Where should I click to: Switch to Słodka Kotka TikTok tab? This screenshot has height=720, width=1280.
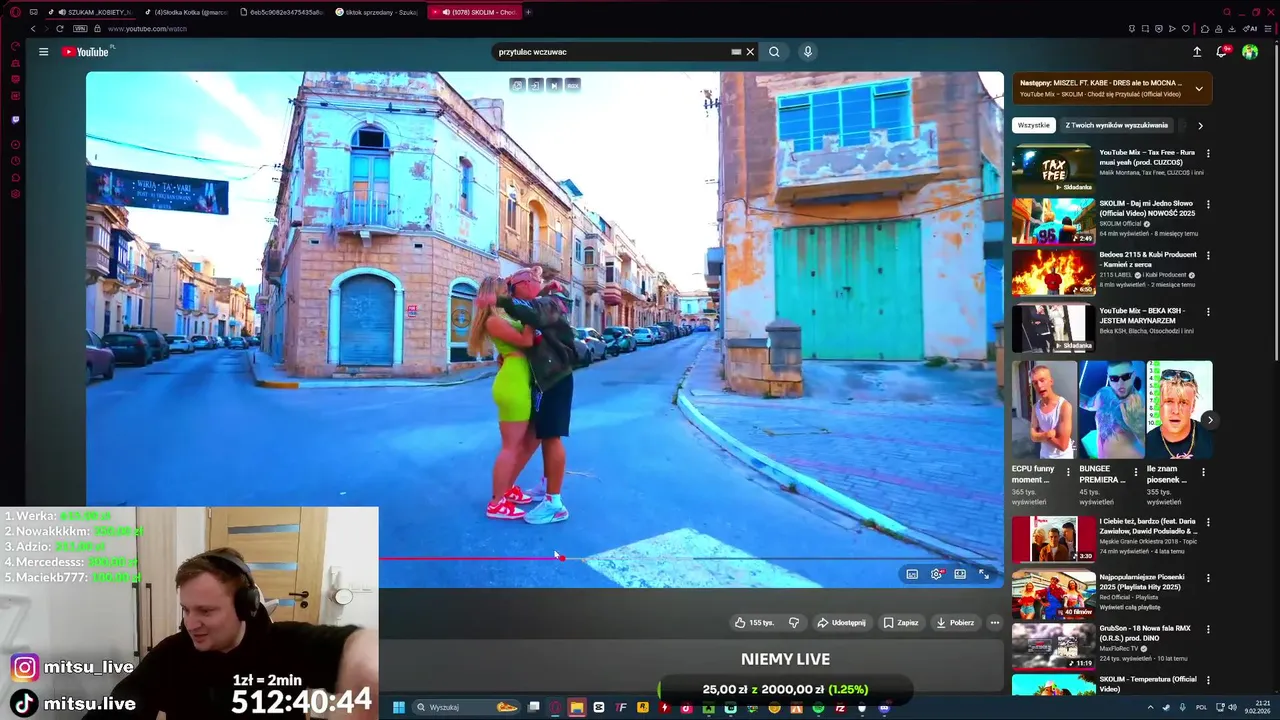click(187, 12)
